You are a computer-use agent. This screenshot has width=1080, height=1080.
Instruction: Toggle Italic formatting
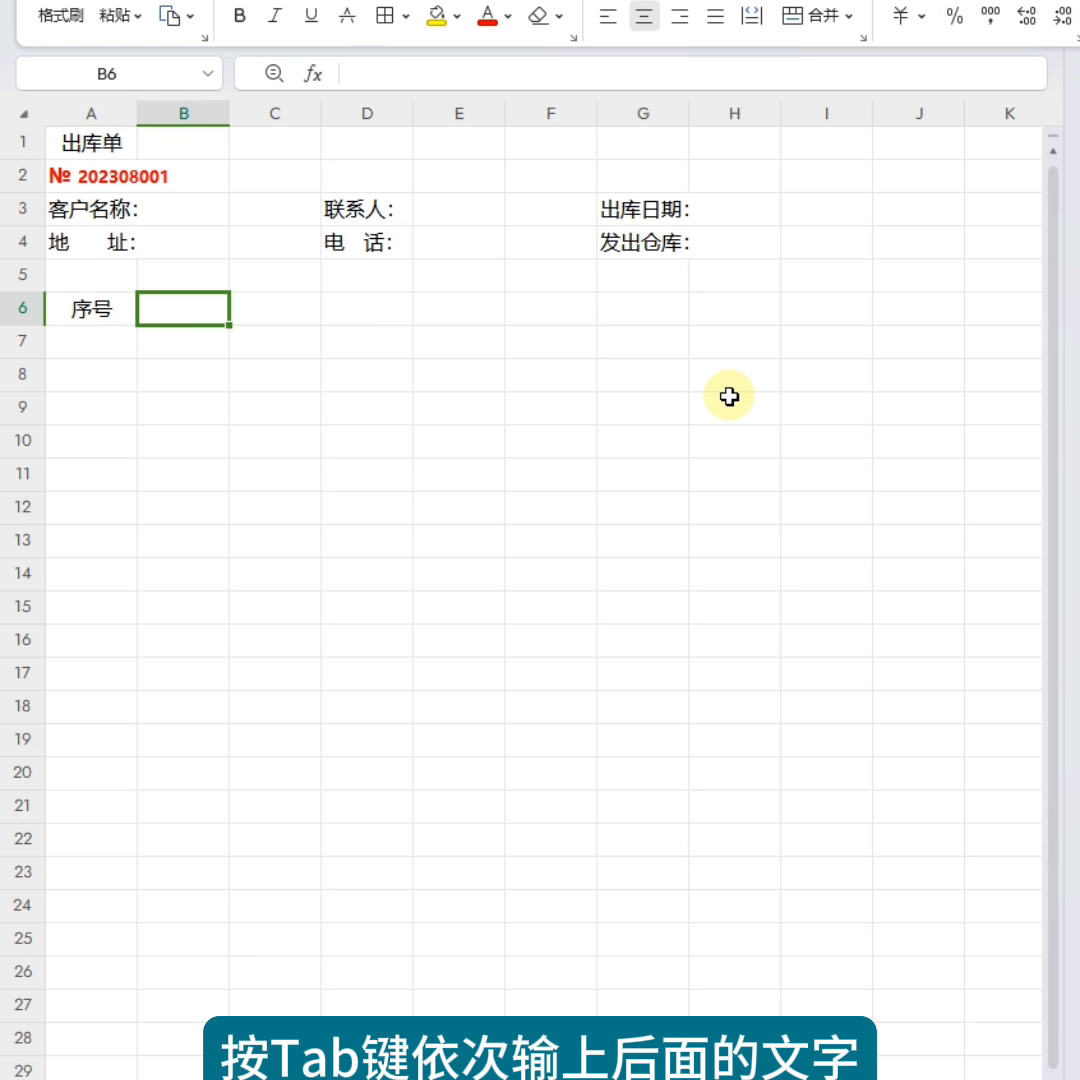[x=275, y=15]
